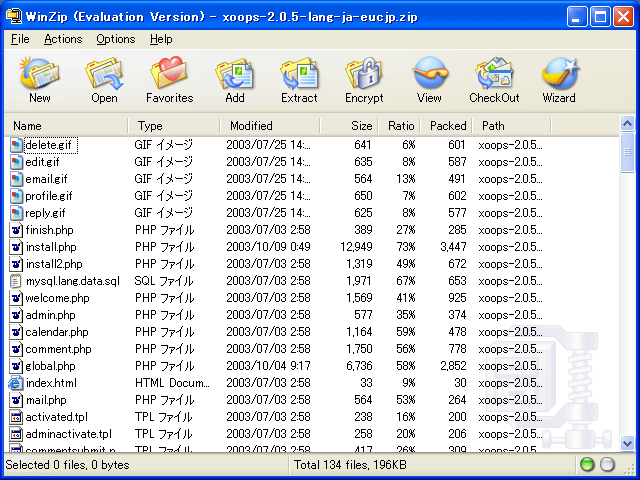
Task: Click the index.html browser icon
Action: pos(16,383)
